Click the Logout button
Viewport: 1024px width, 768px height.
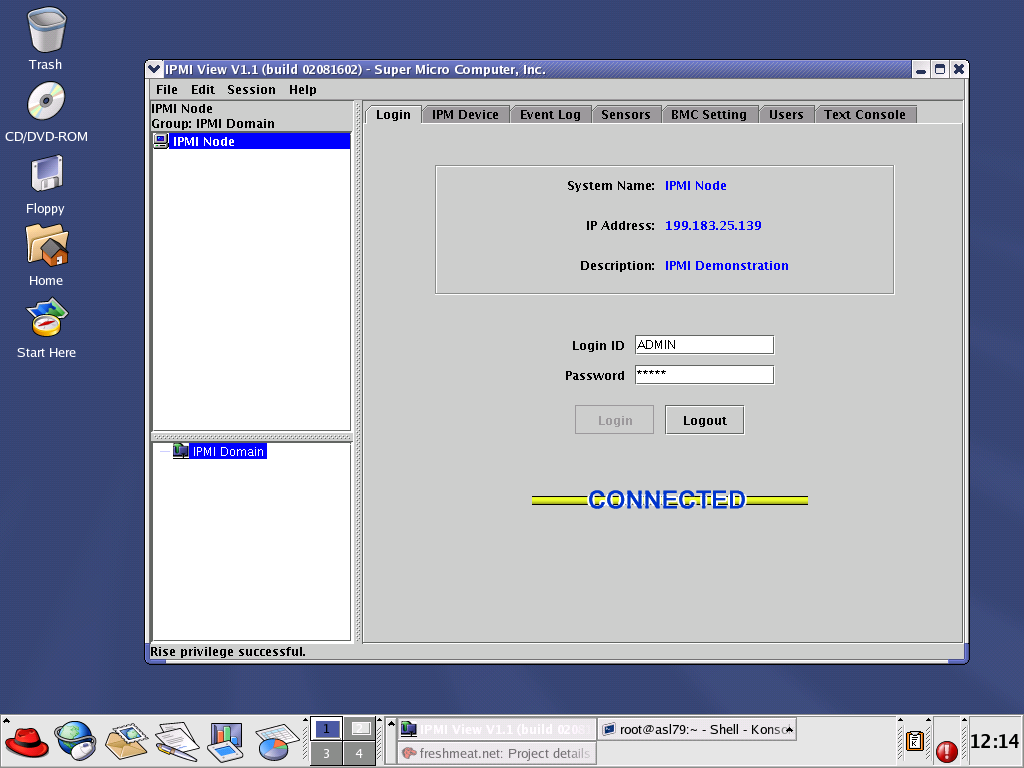(x=705, y=420)
